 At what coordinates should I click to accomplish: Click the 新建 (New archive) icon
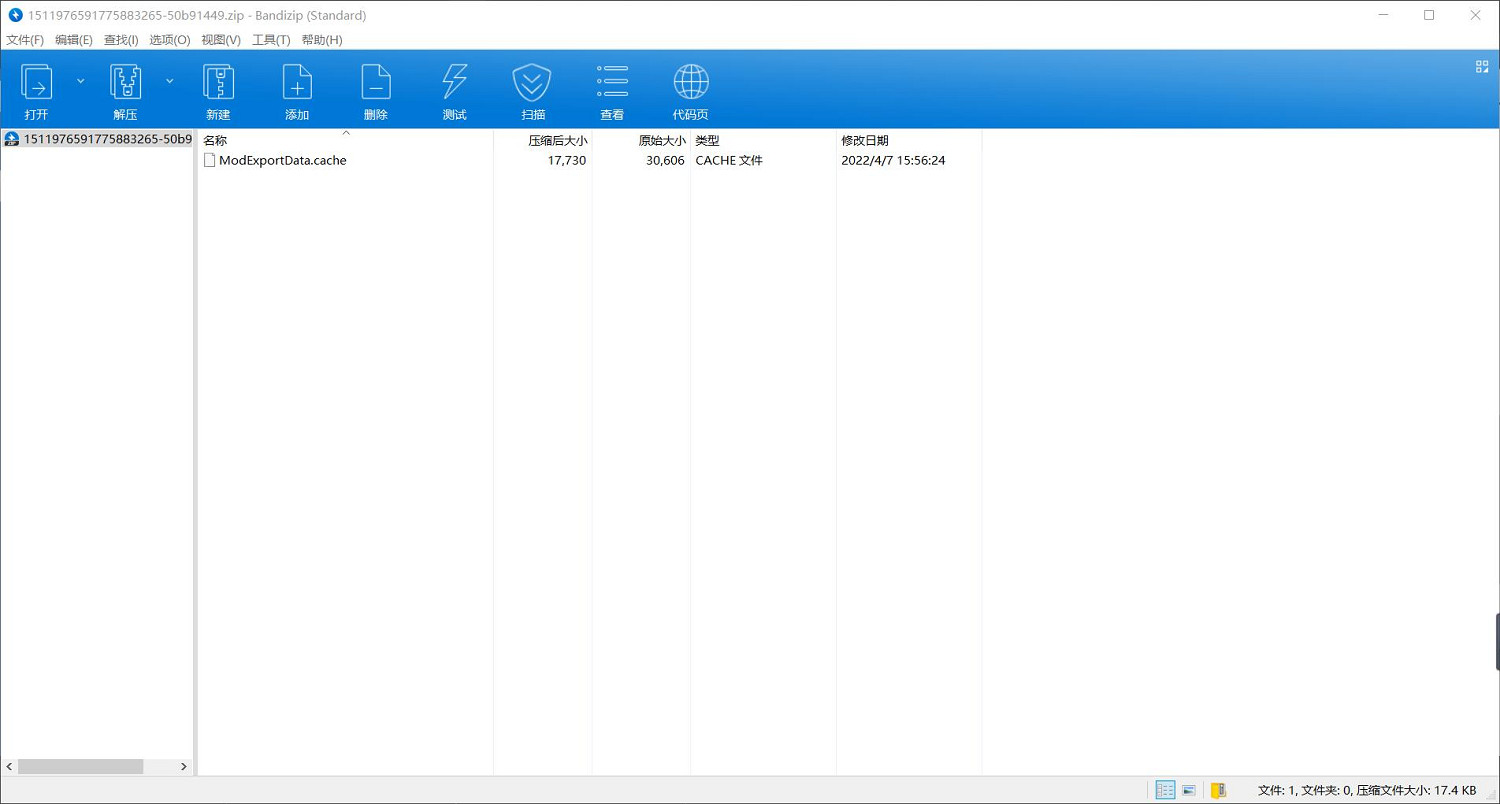[218, 91]
